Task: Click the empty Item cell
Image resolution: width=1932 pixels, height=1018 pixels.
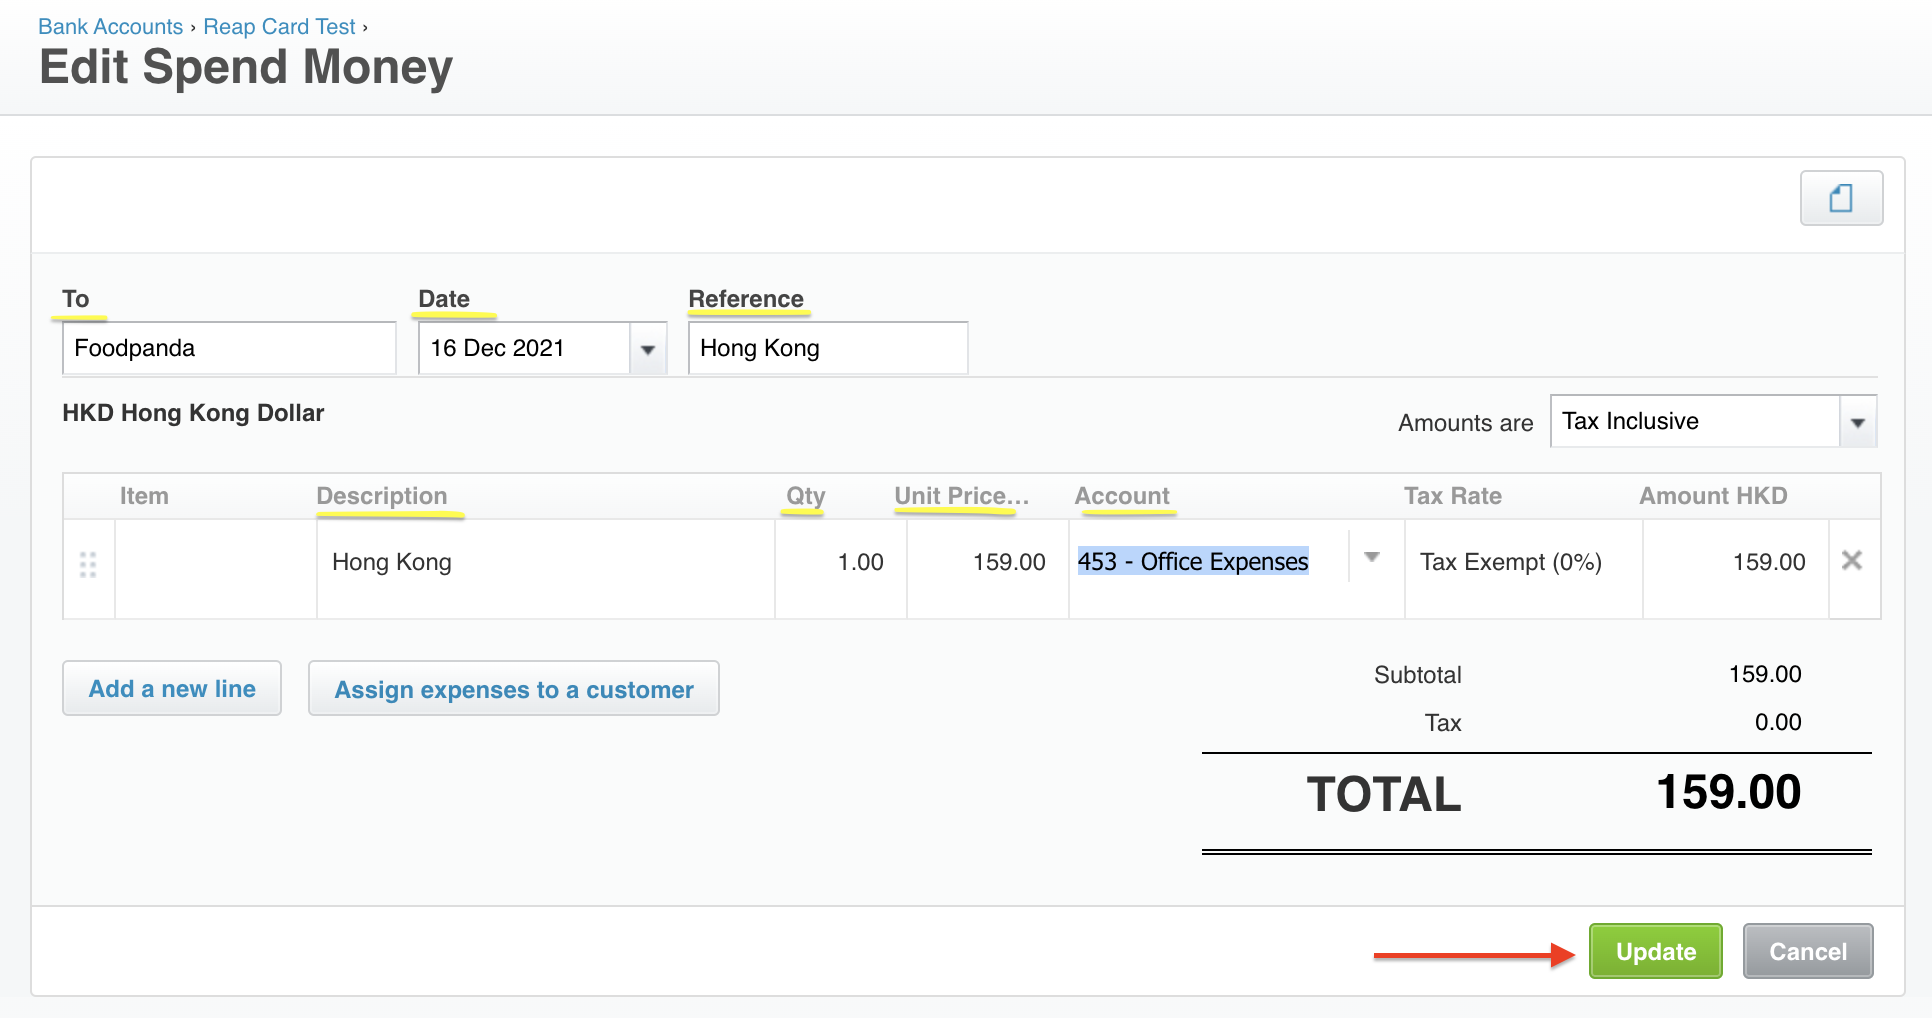Action: [x=215, y=563]
